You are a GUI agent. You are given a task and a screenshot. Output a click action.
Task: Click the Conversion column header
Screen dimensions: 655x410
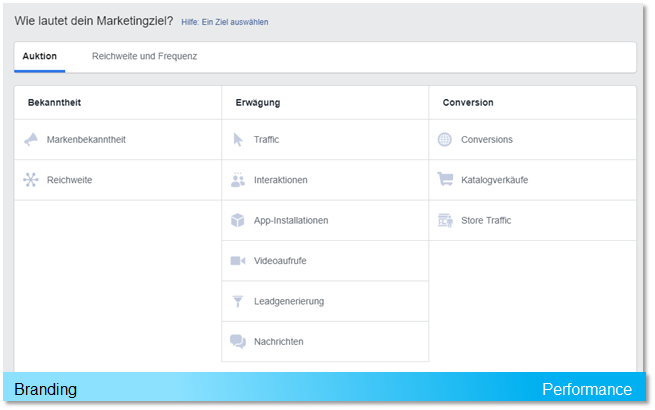[468, 103]
